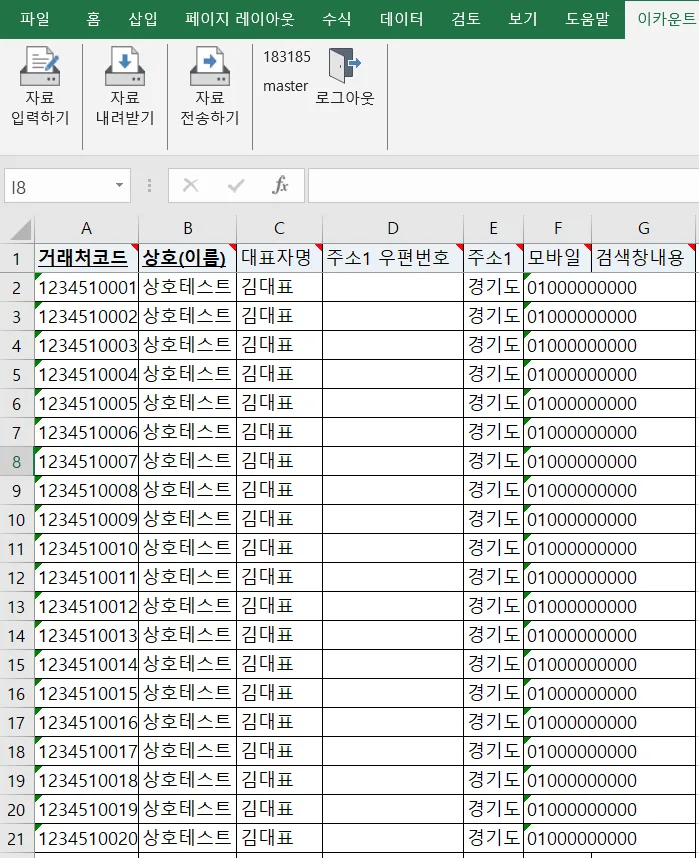The width and height of the screenshot is (699, 858).
Task: Open the 삽입 ribbon tab
Action: point(142,19)
